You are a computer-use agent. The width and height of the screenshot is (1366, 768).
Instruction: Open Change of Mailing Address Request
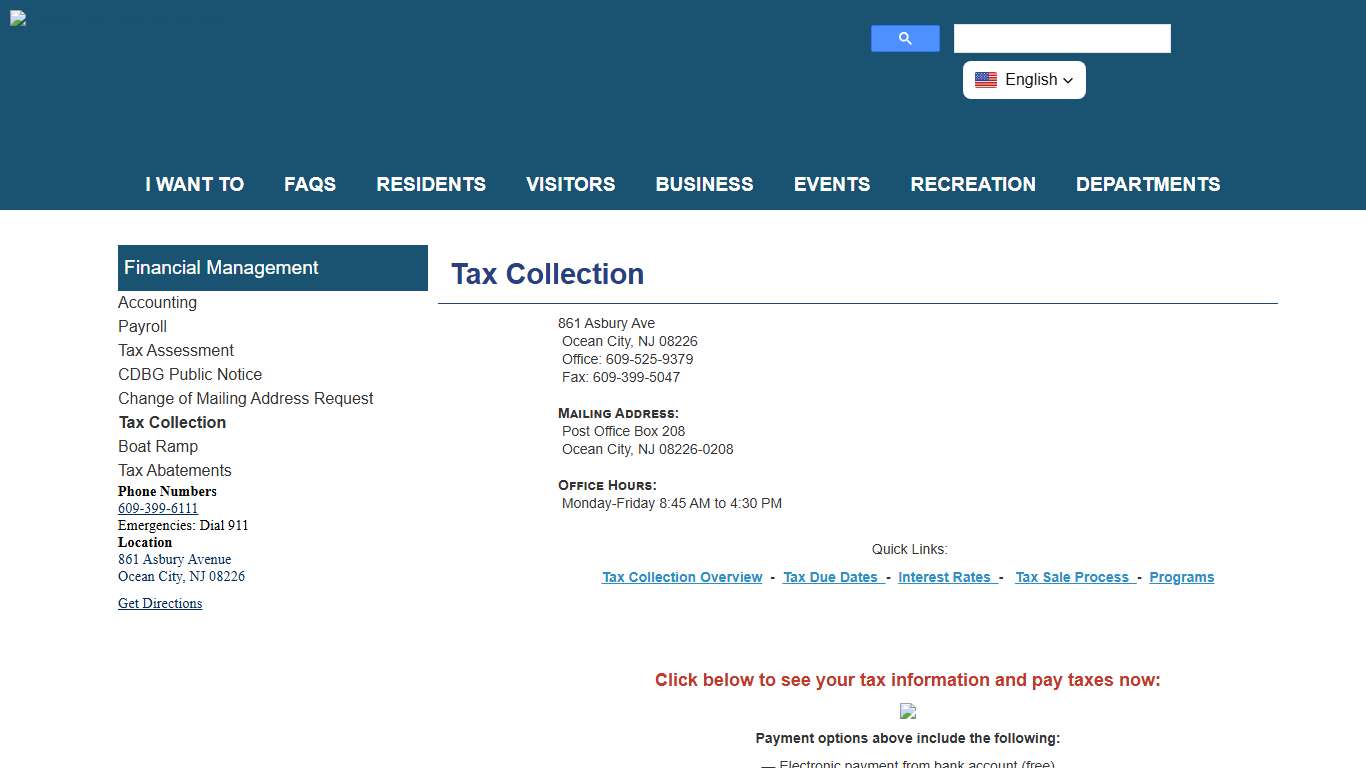tap(246, 398)
